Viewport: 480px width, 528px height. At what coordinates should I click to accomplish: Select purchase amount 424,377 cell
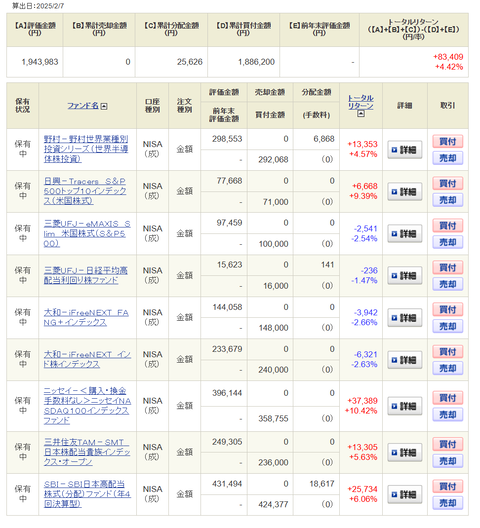pyautogui.click(x=273, y=504)
